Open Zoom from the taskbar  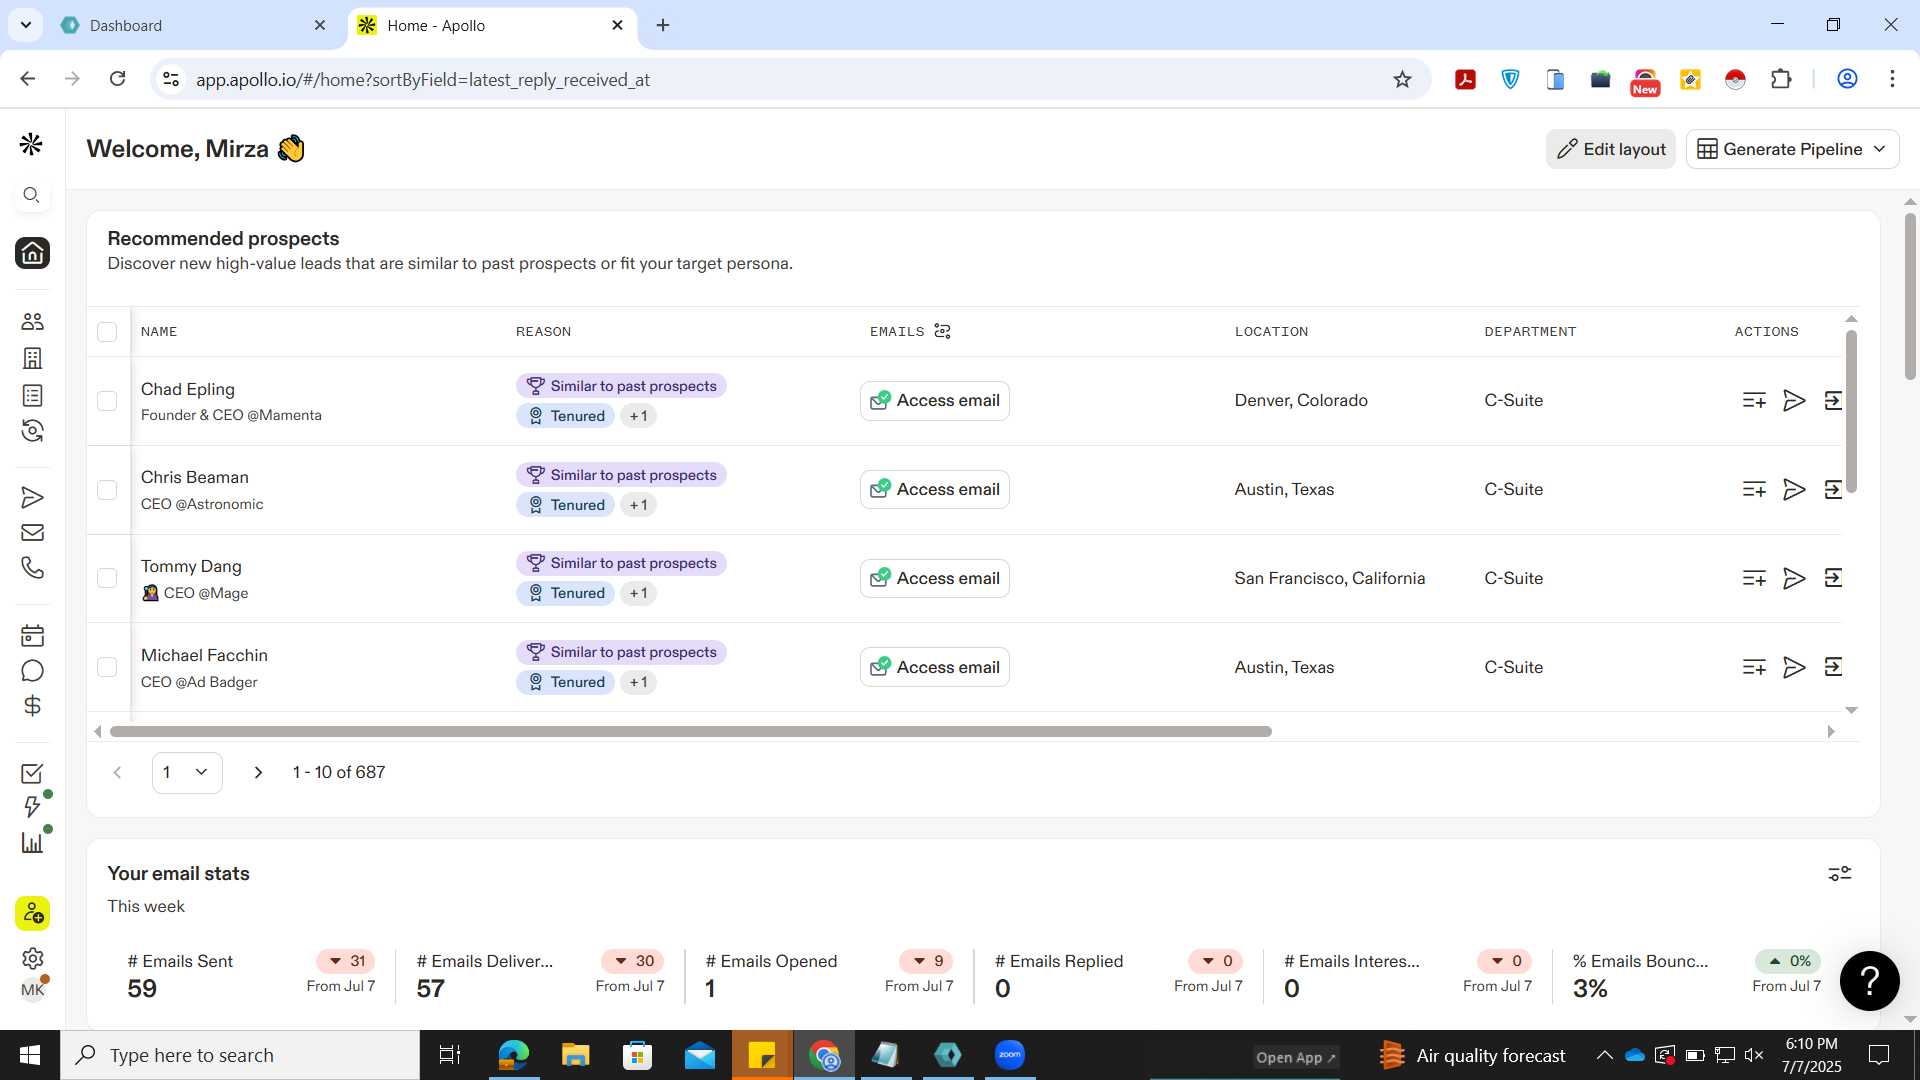point(1010,1055)
